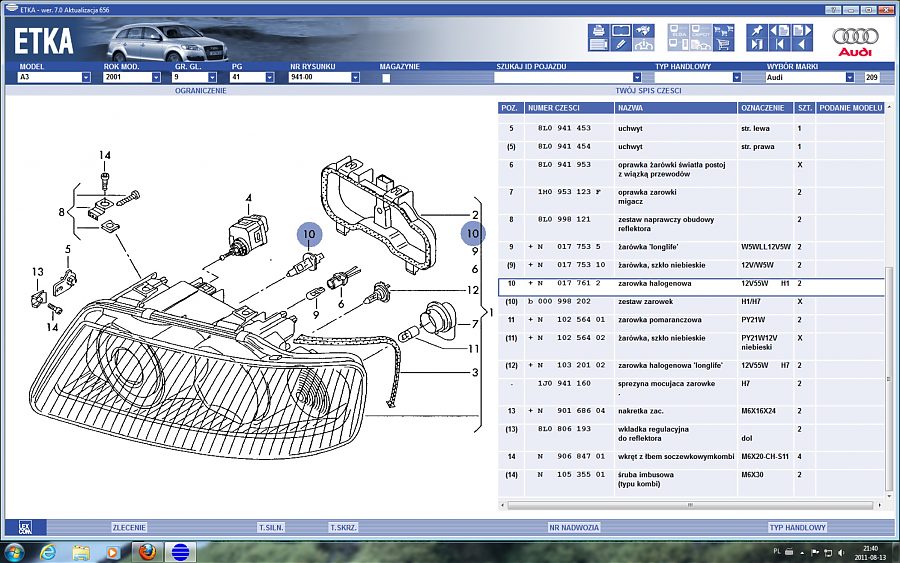Click callout number 13 in the diagram
This screenshot has width=900, height=563.
pyautogui.click(x=37, y=272)
